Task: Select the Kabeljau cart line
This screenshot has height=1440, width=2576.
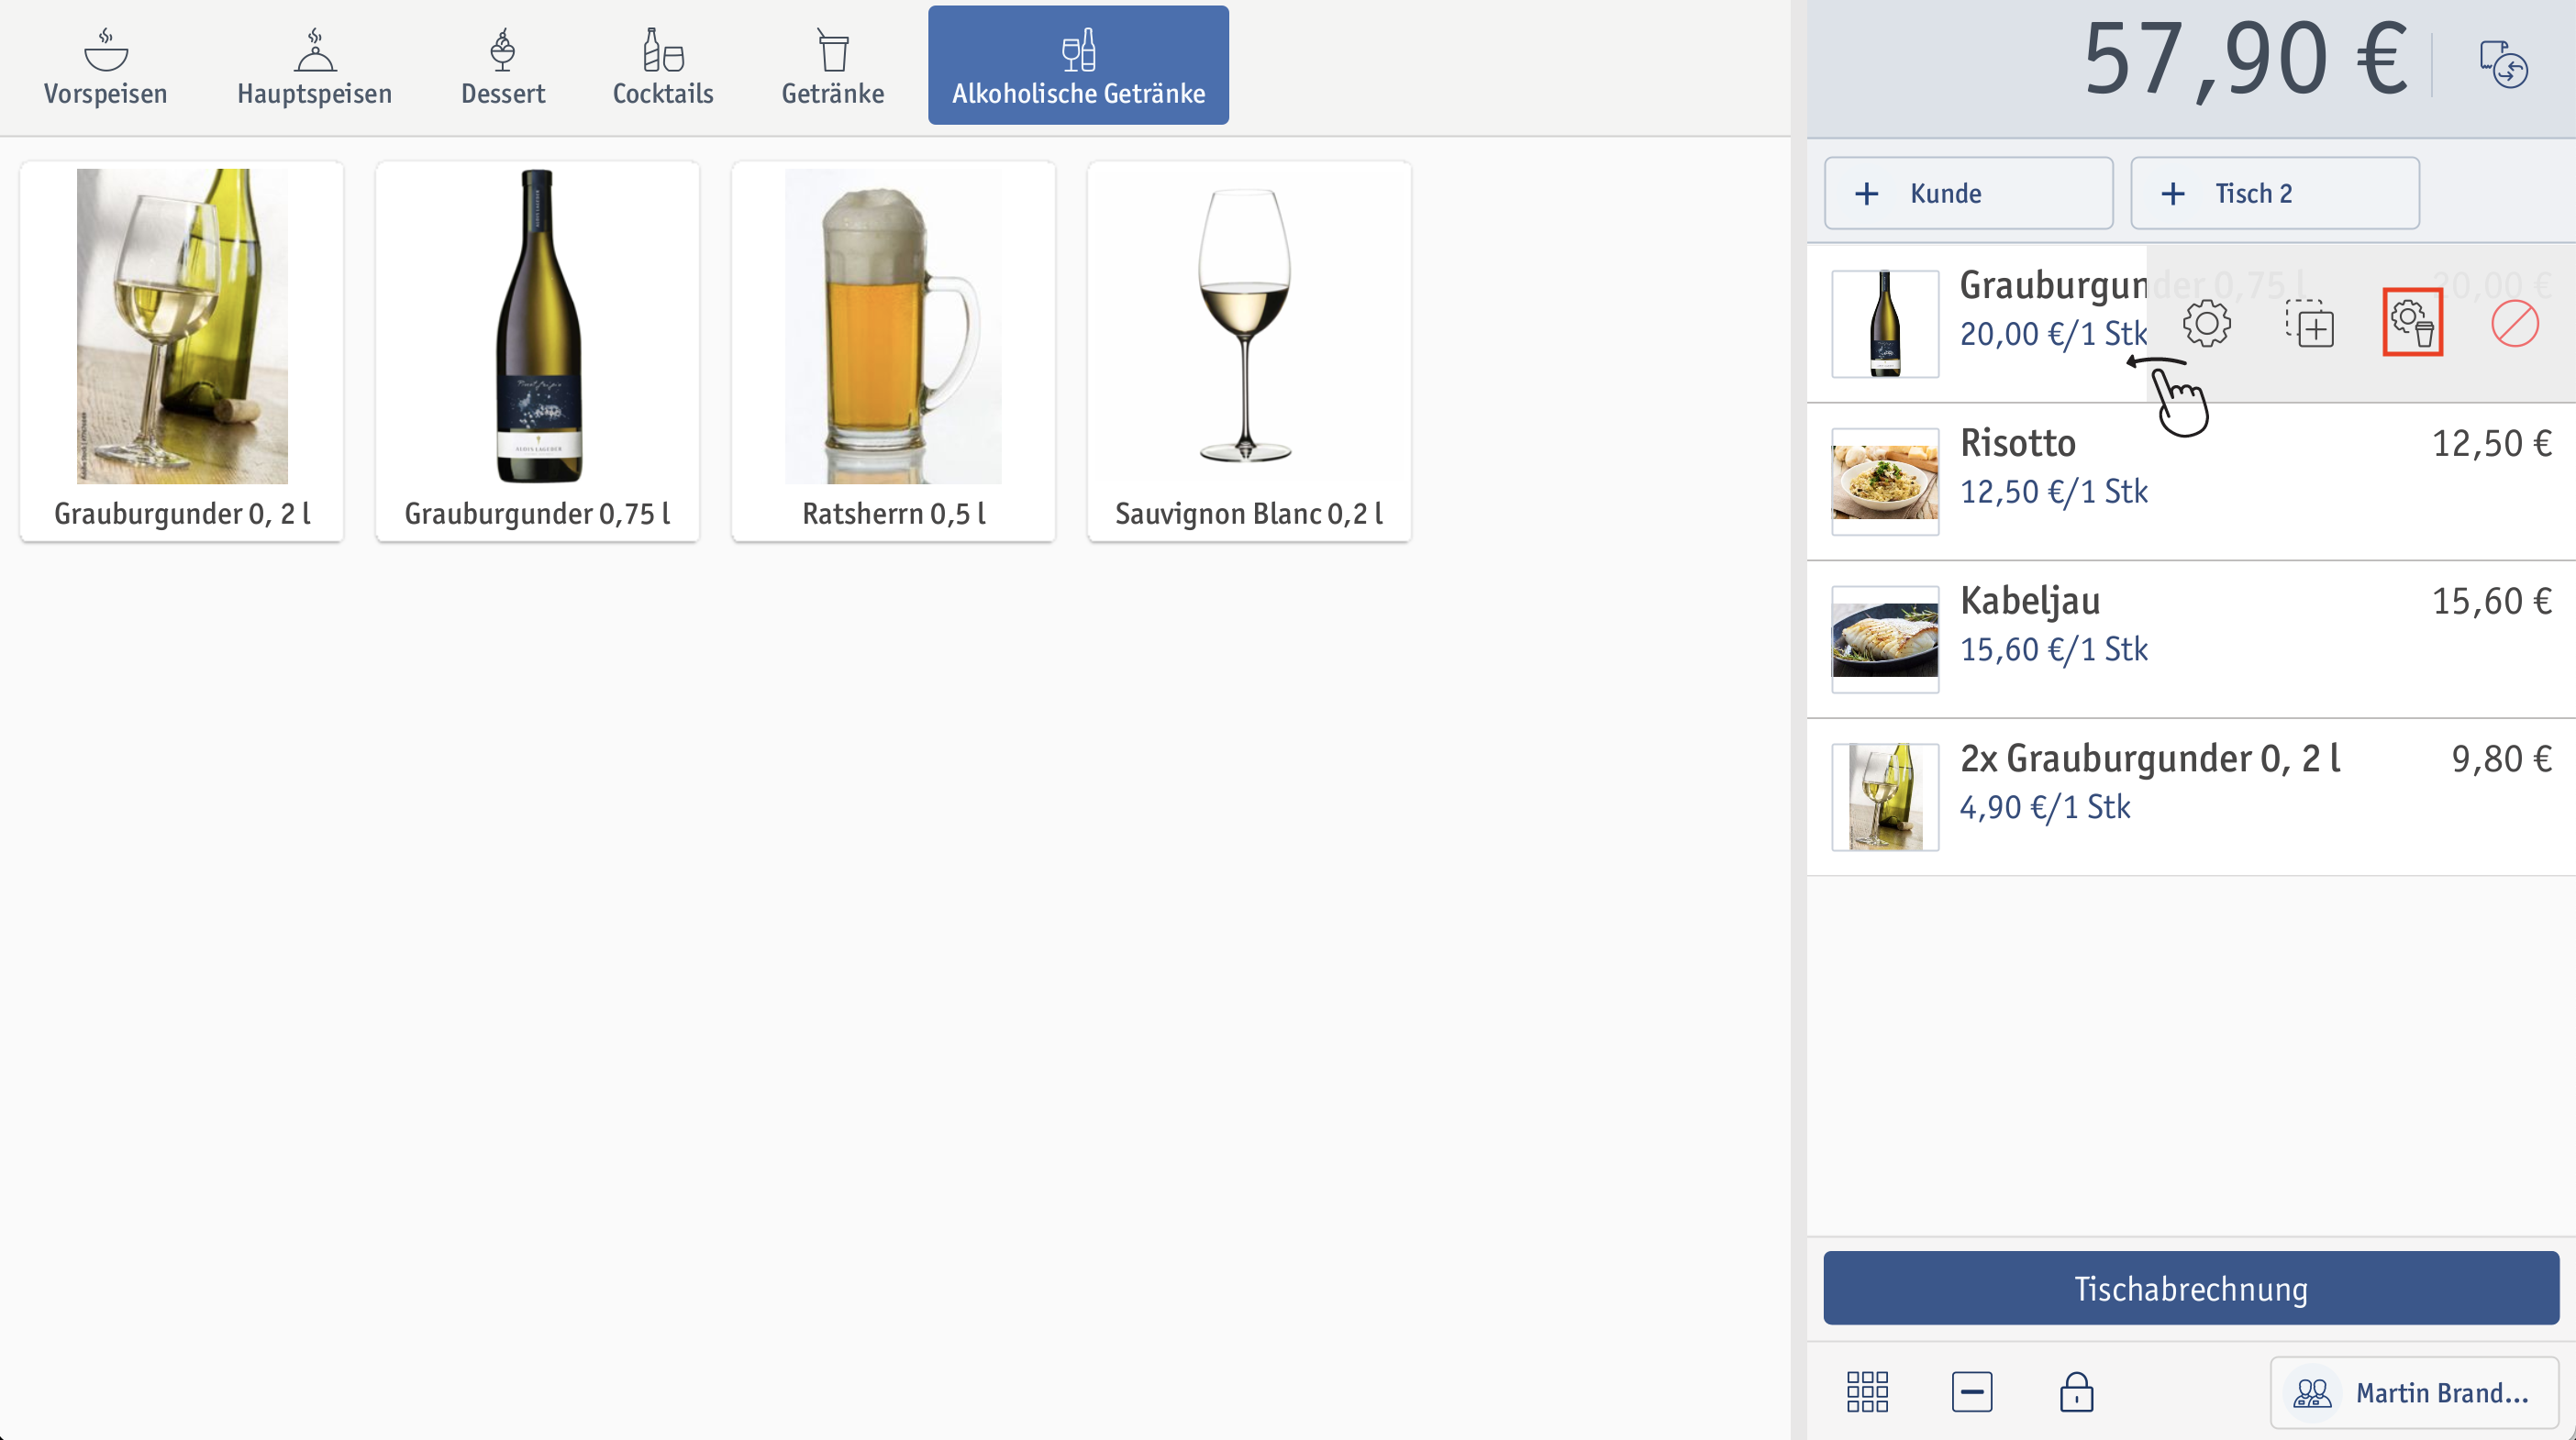Action: pos(2191,639)
